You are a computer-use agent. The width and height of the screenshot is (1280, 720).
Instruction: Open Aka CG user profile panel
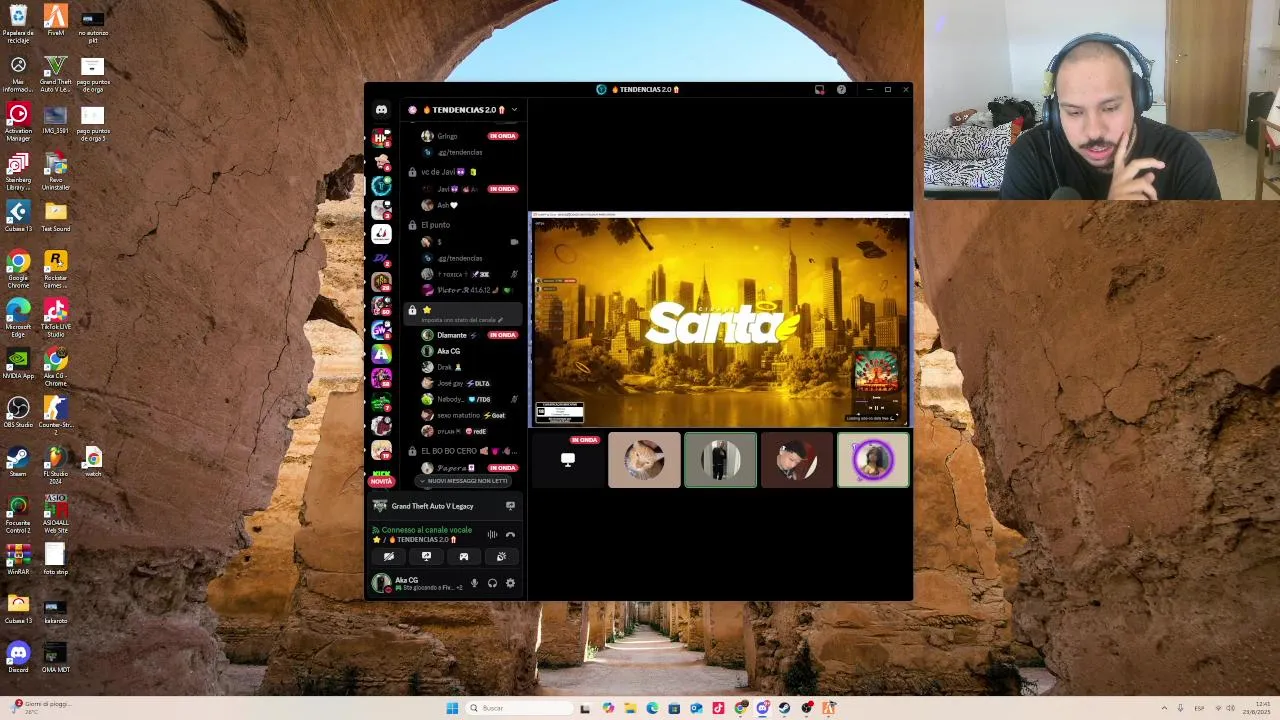(417, 583)
